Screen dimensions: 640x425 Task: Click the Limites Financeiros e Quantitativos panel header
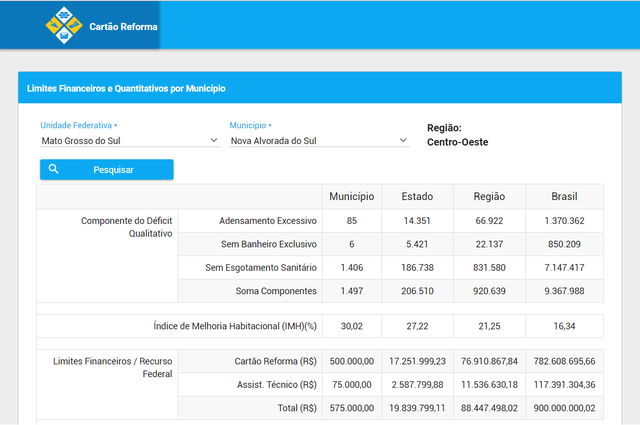point(126,88)
